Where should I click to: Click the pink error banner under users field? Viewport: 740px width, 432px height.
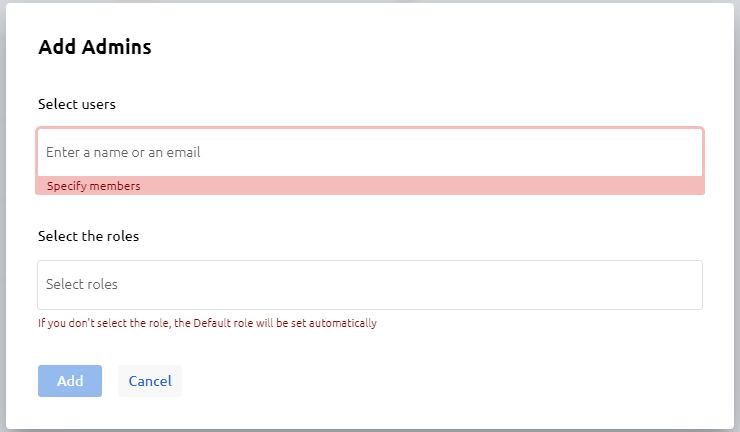coord(369,186)
